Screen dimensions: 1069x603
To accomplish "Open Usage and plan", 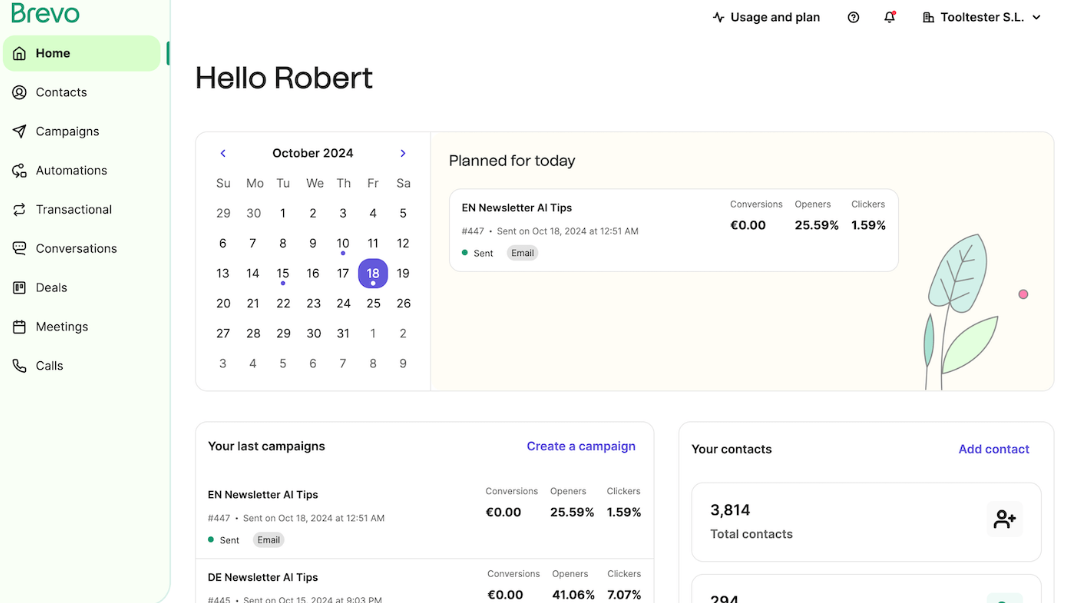I will (x=766, y=17).
